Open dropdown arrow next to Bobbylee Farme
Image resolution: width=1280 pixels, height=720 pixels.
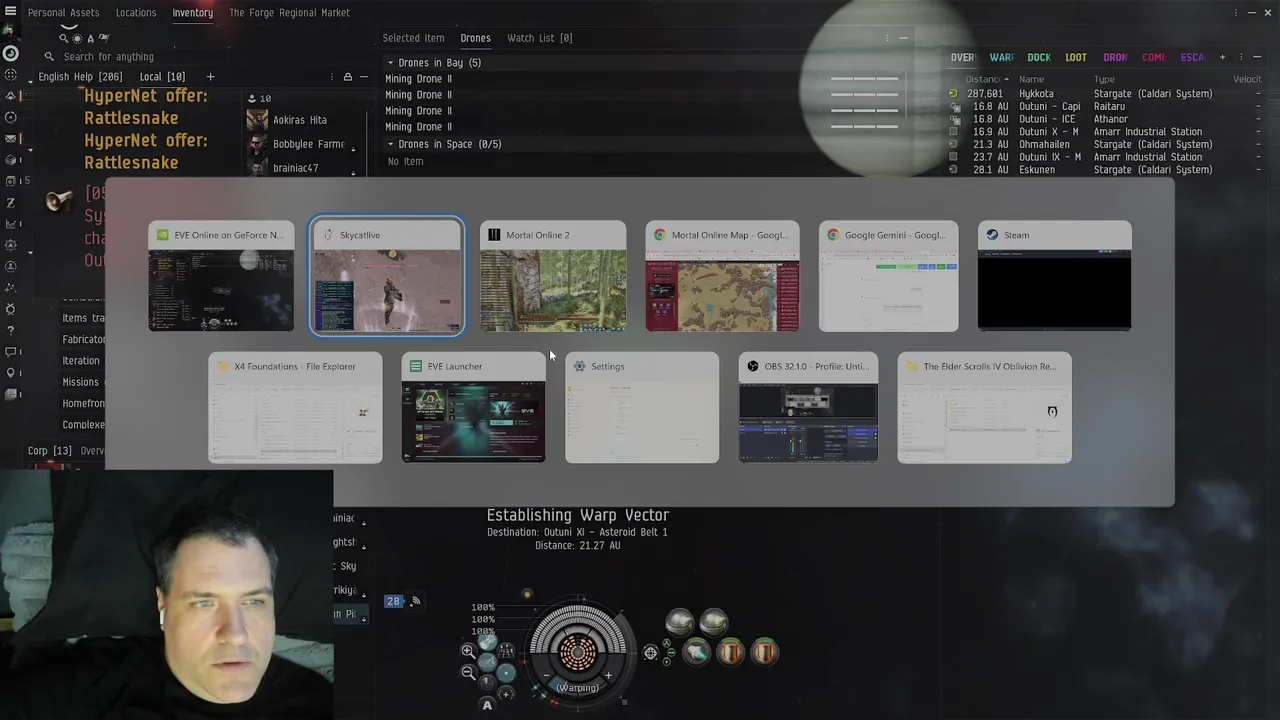pyautogui.click(x=354, y=148)
